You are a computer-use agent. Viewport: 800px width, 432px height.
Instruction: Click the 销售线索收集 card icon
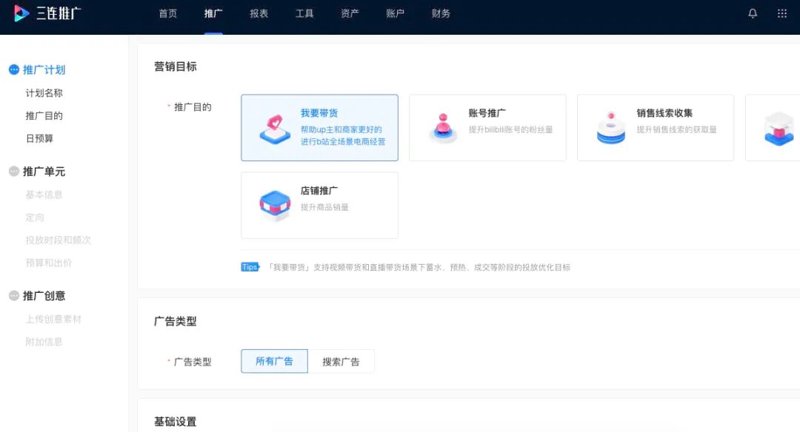[x=611, y=128]
